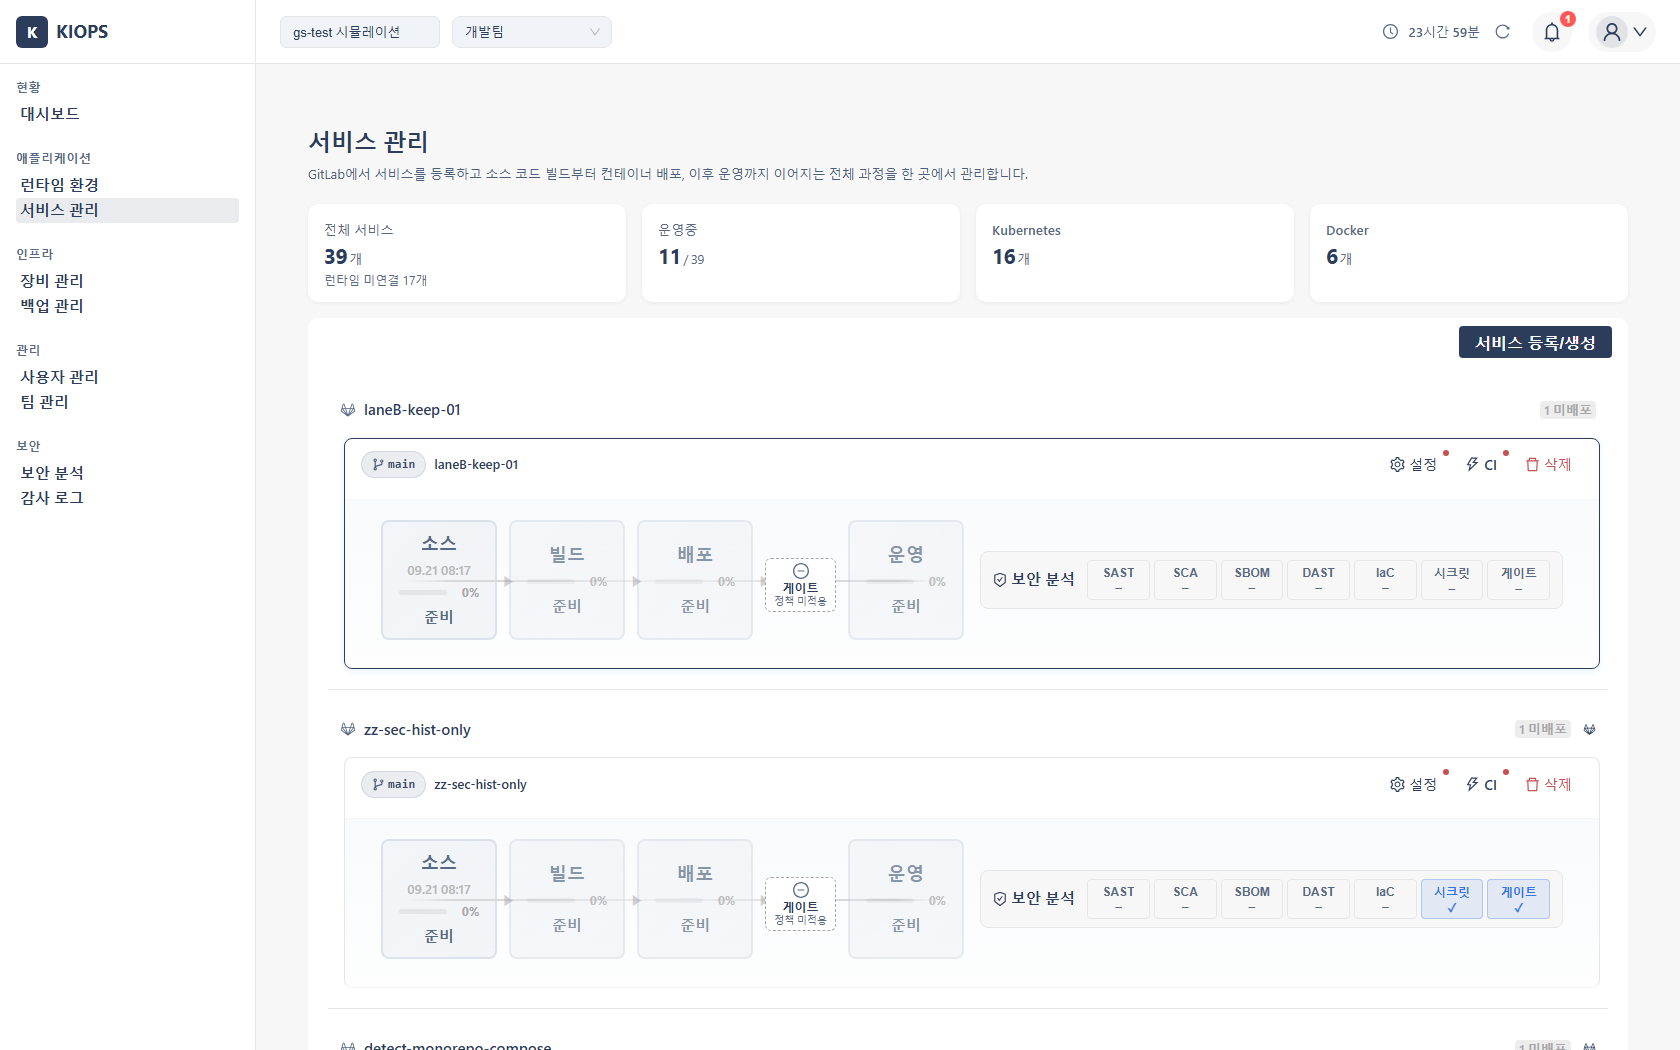Viewport: 1680px width, 1050px height.
Task: Run CI for zz-sec-hist-only
Action: click(1482, 785)
